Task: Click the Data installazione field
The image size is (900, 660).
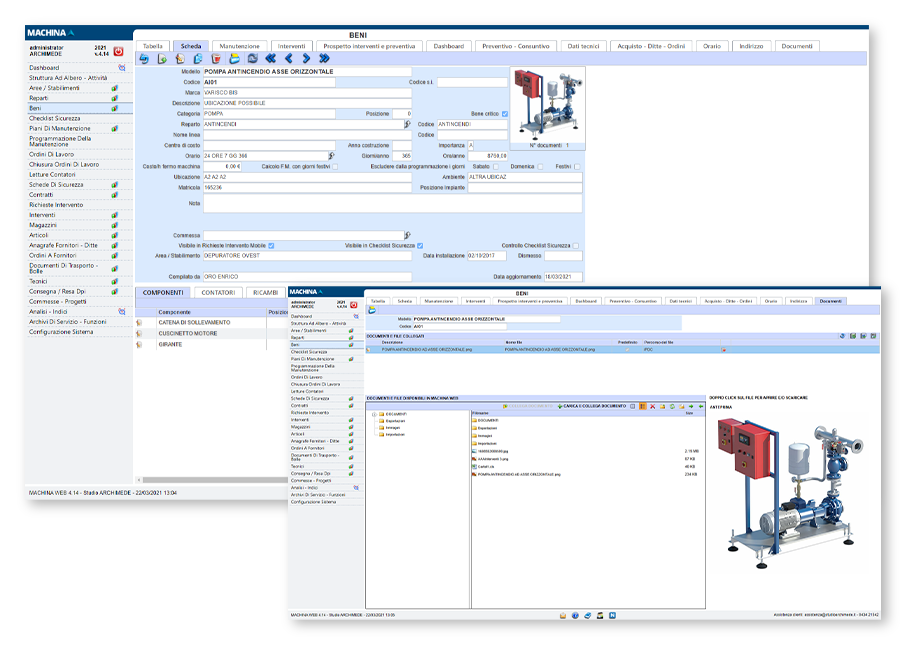Action: coord(487,256)
